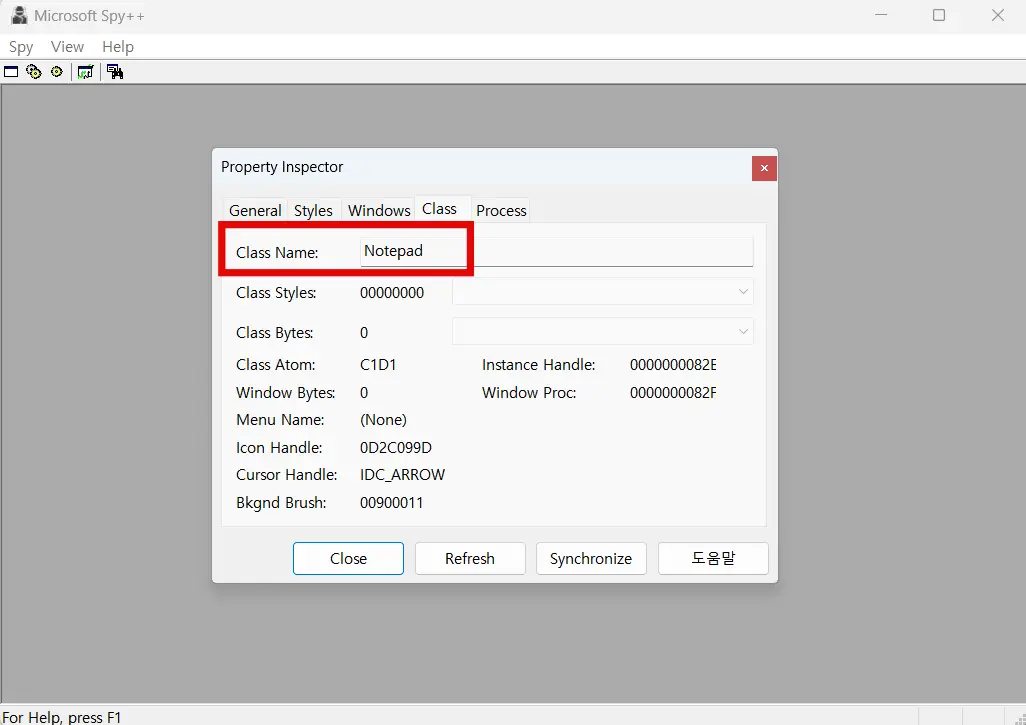Switch to the Process tab

501,211
